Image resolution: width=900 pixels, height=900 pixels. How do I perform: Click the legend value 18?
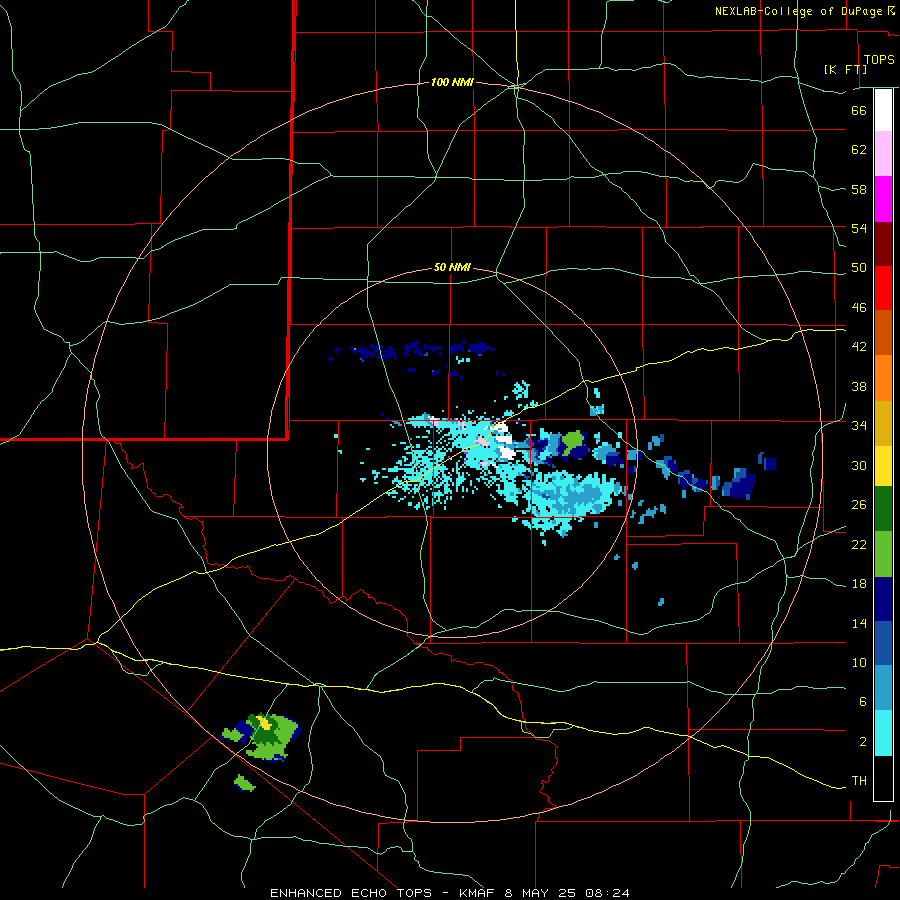pos(859,584)
